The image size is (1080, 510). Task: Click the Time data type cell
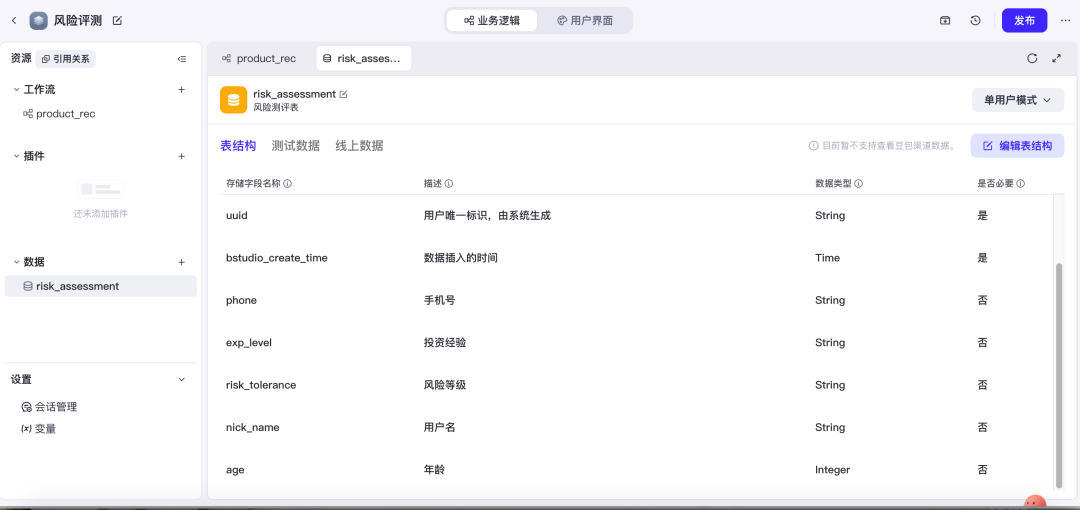click(827, 258)
